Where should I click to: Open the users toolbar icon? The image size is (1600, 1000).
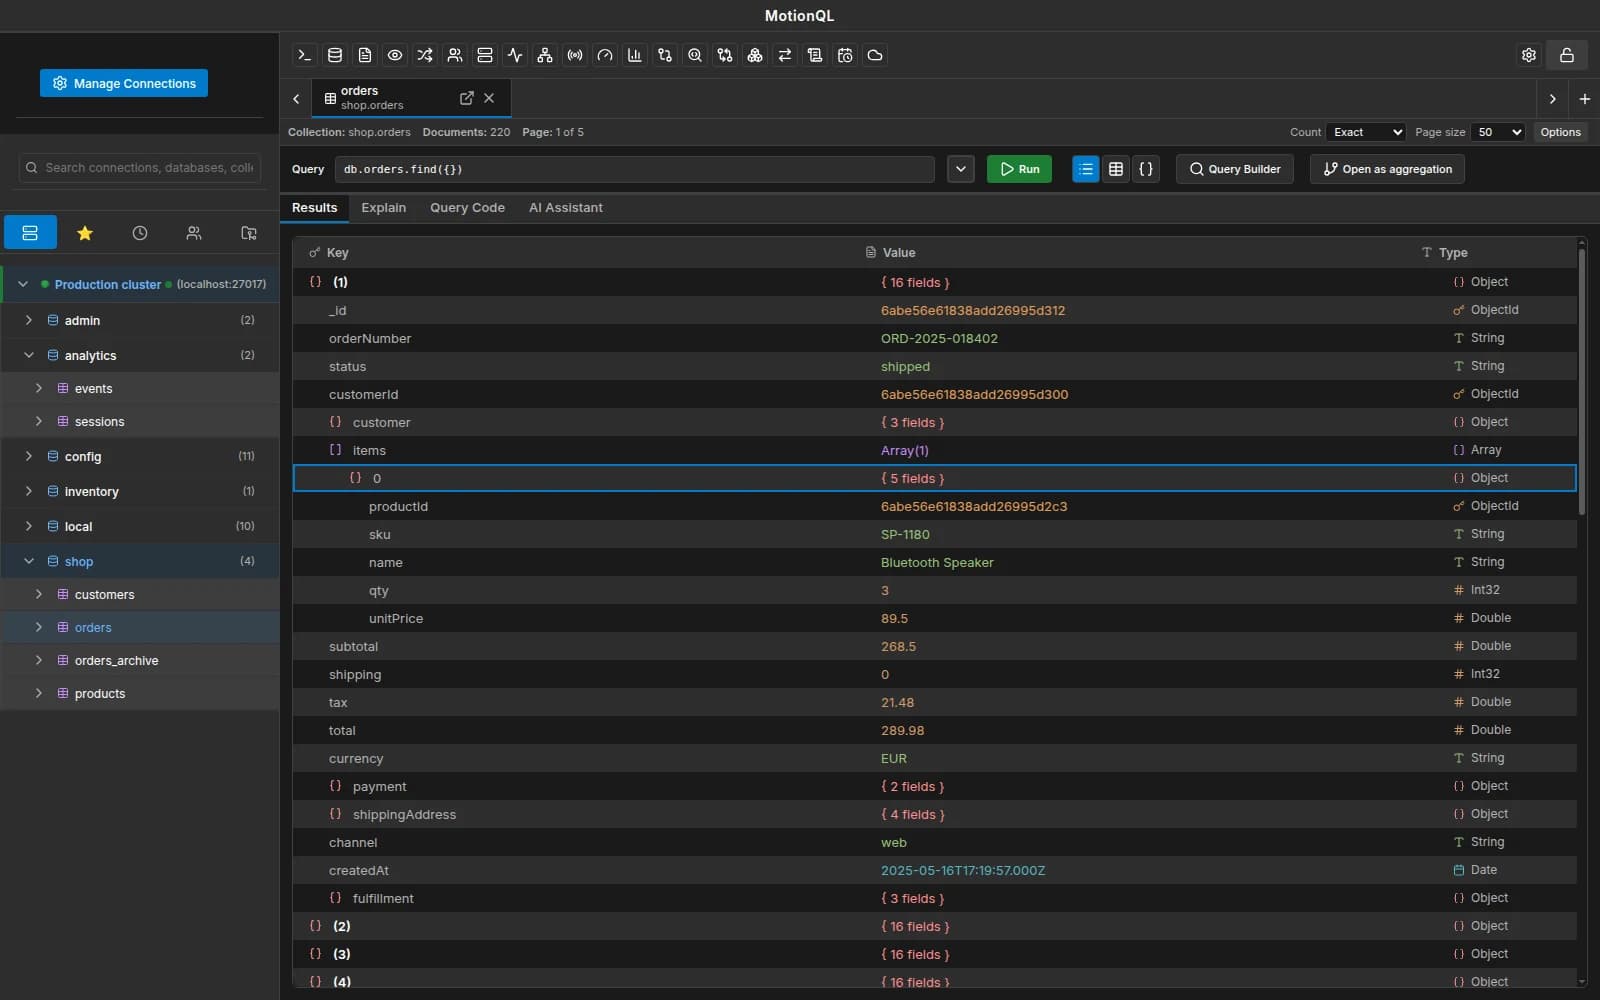pyautogui.click(x=455, y=55)
